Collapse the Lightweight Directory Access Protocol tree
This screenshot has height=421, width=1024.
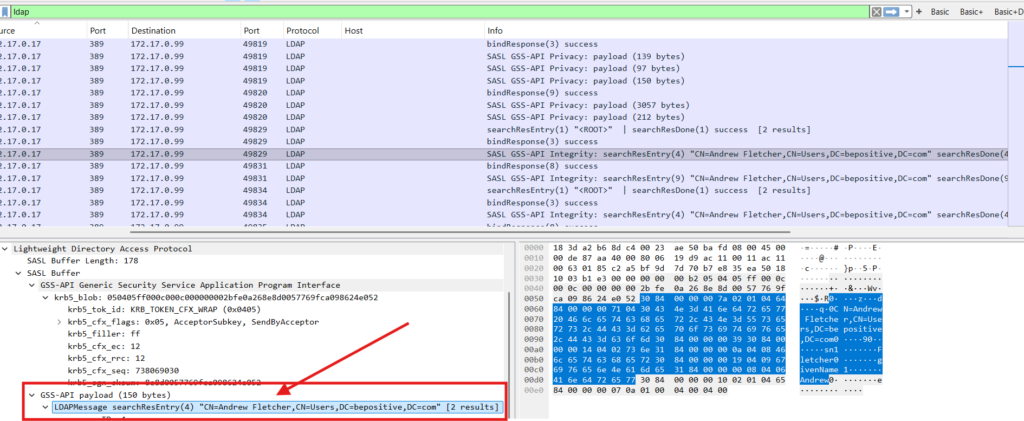coord(6,248)
